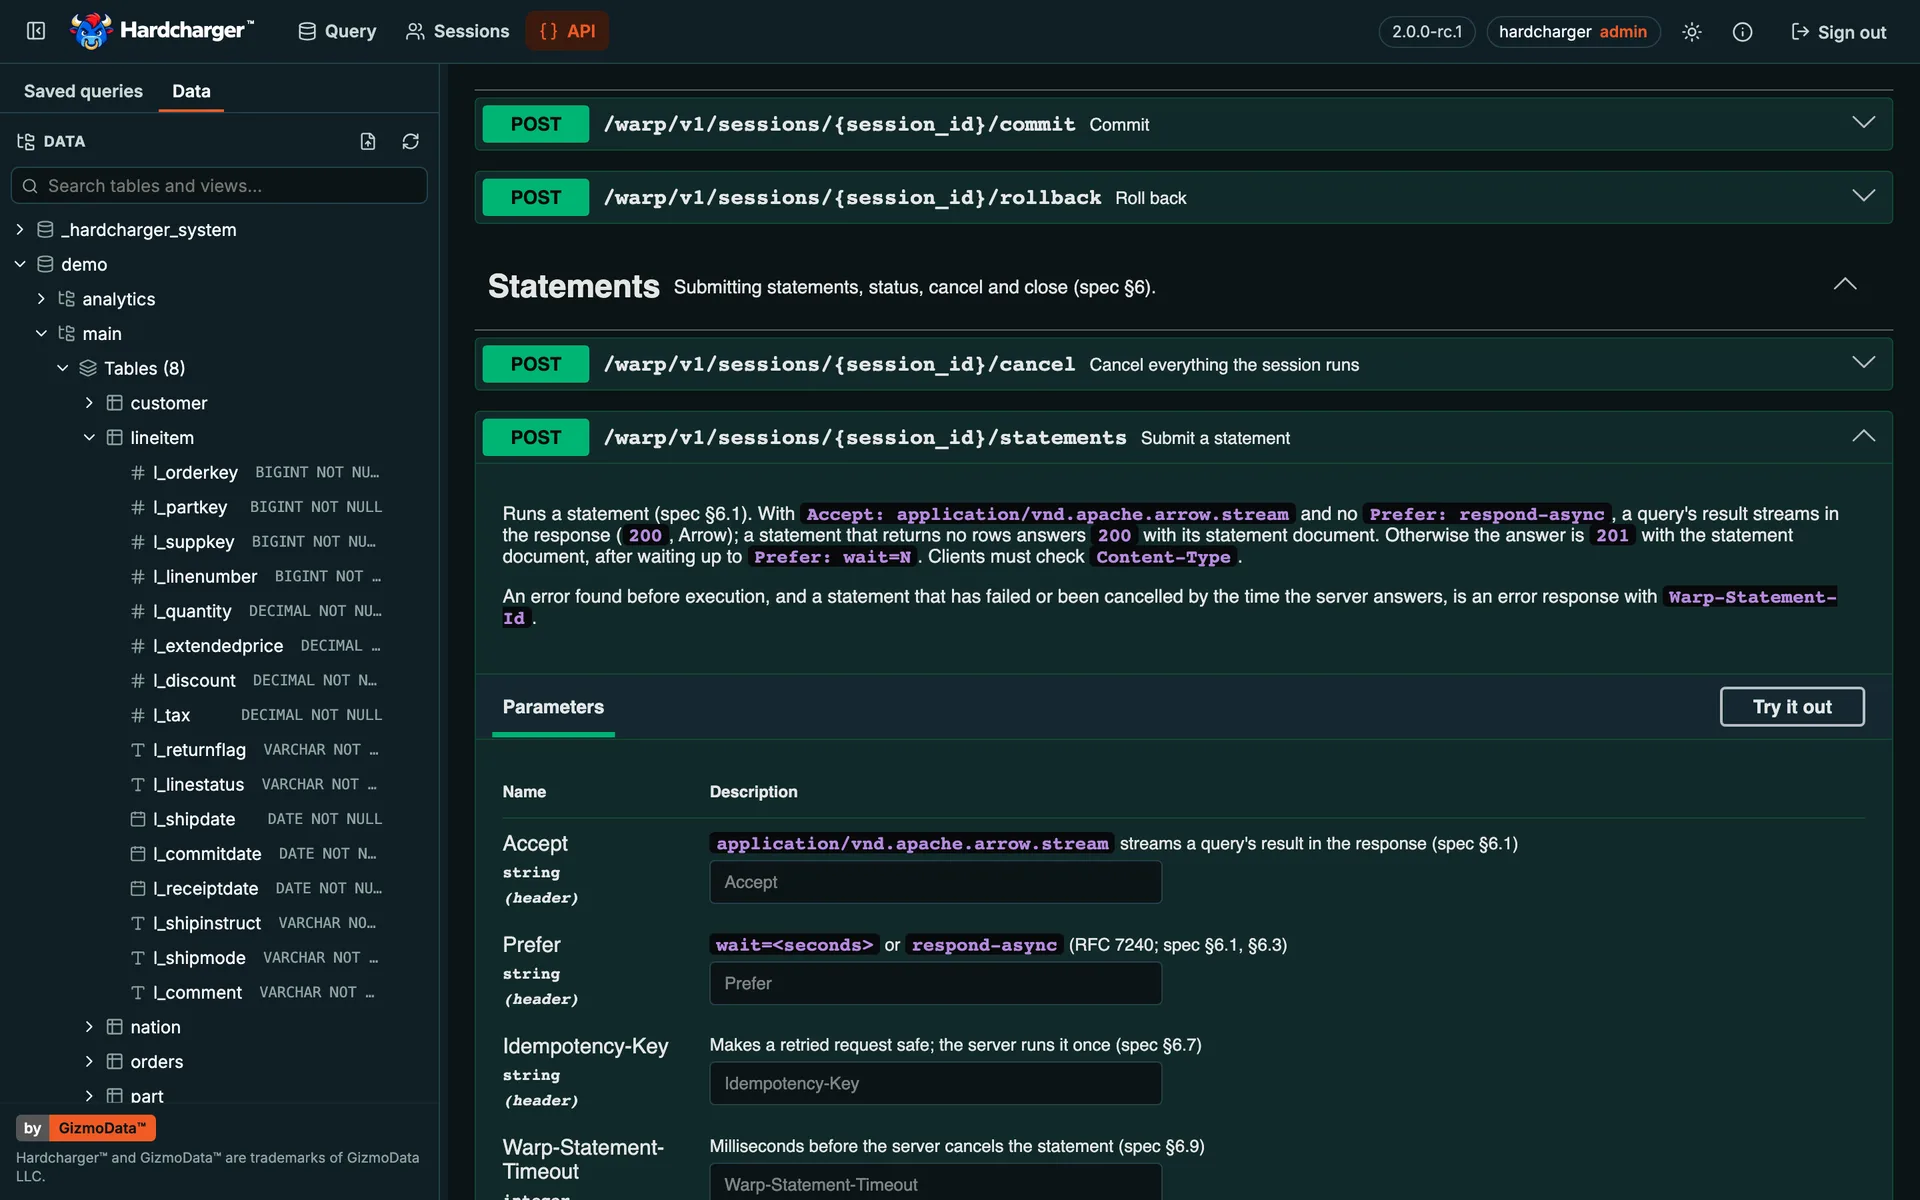The image size is (1920, 1200).
Task: Click the GizmoData badge link
Action: (x=102, y=1128)
